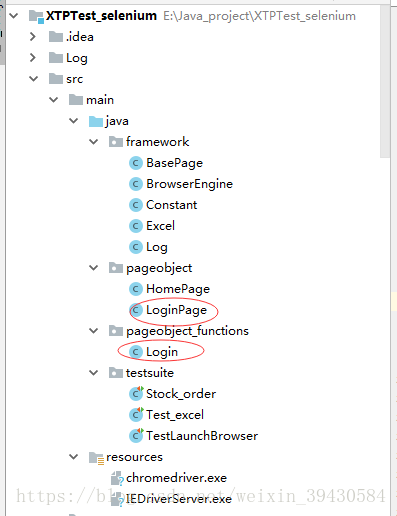Select the XTPTest_selenium project name
Image resolution: width=397 pixels, height=516 pixels.
click(101, 16)
